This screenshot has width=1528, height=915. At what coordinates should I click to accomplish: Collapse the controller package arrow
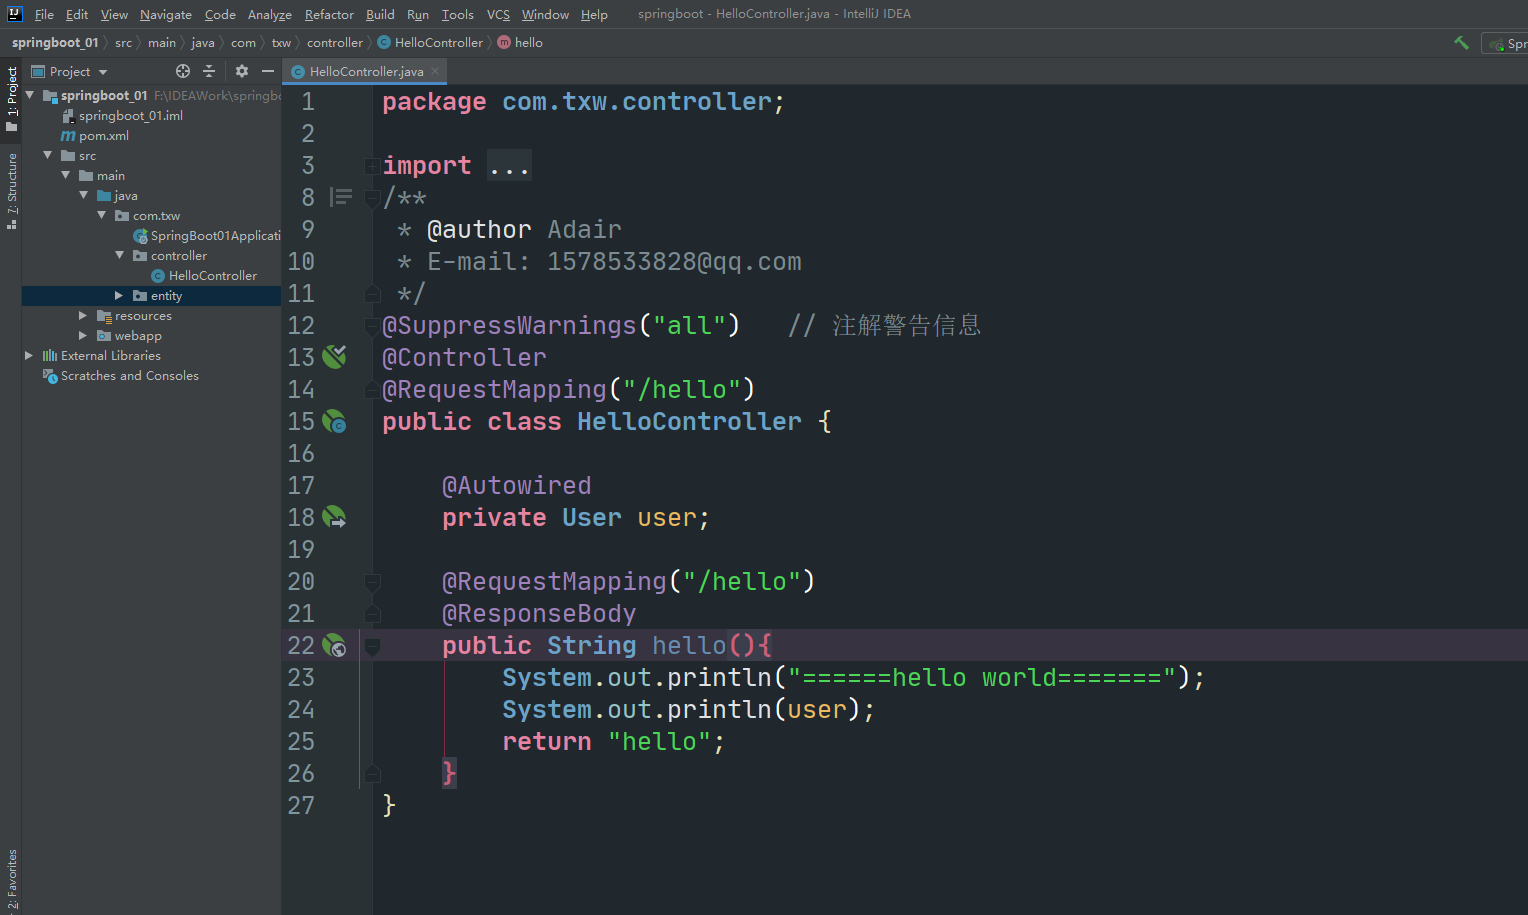pos(120,255)
